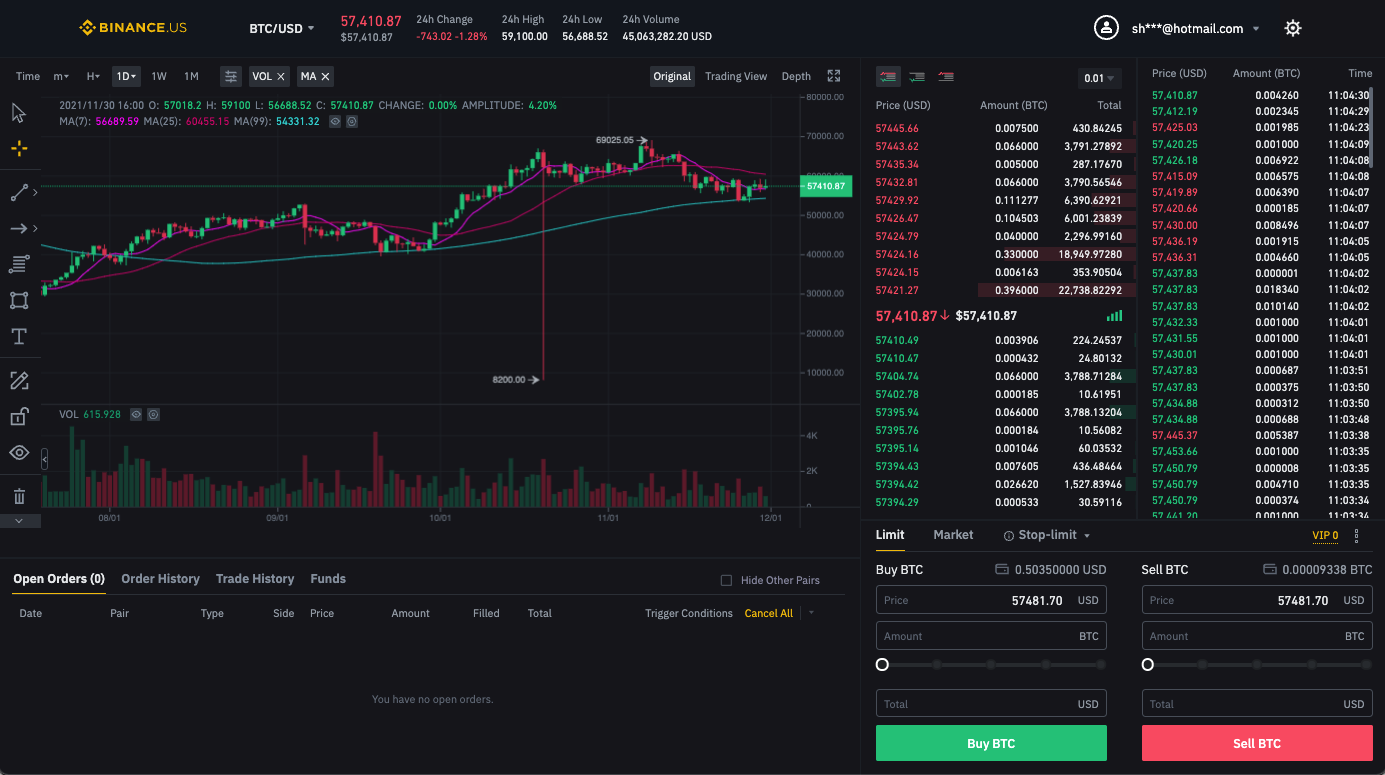
Task: Select the 1W chart interval
Action: (x=159, y=76)
